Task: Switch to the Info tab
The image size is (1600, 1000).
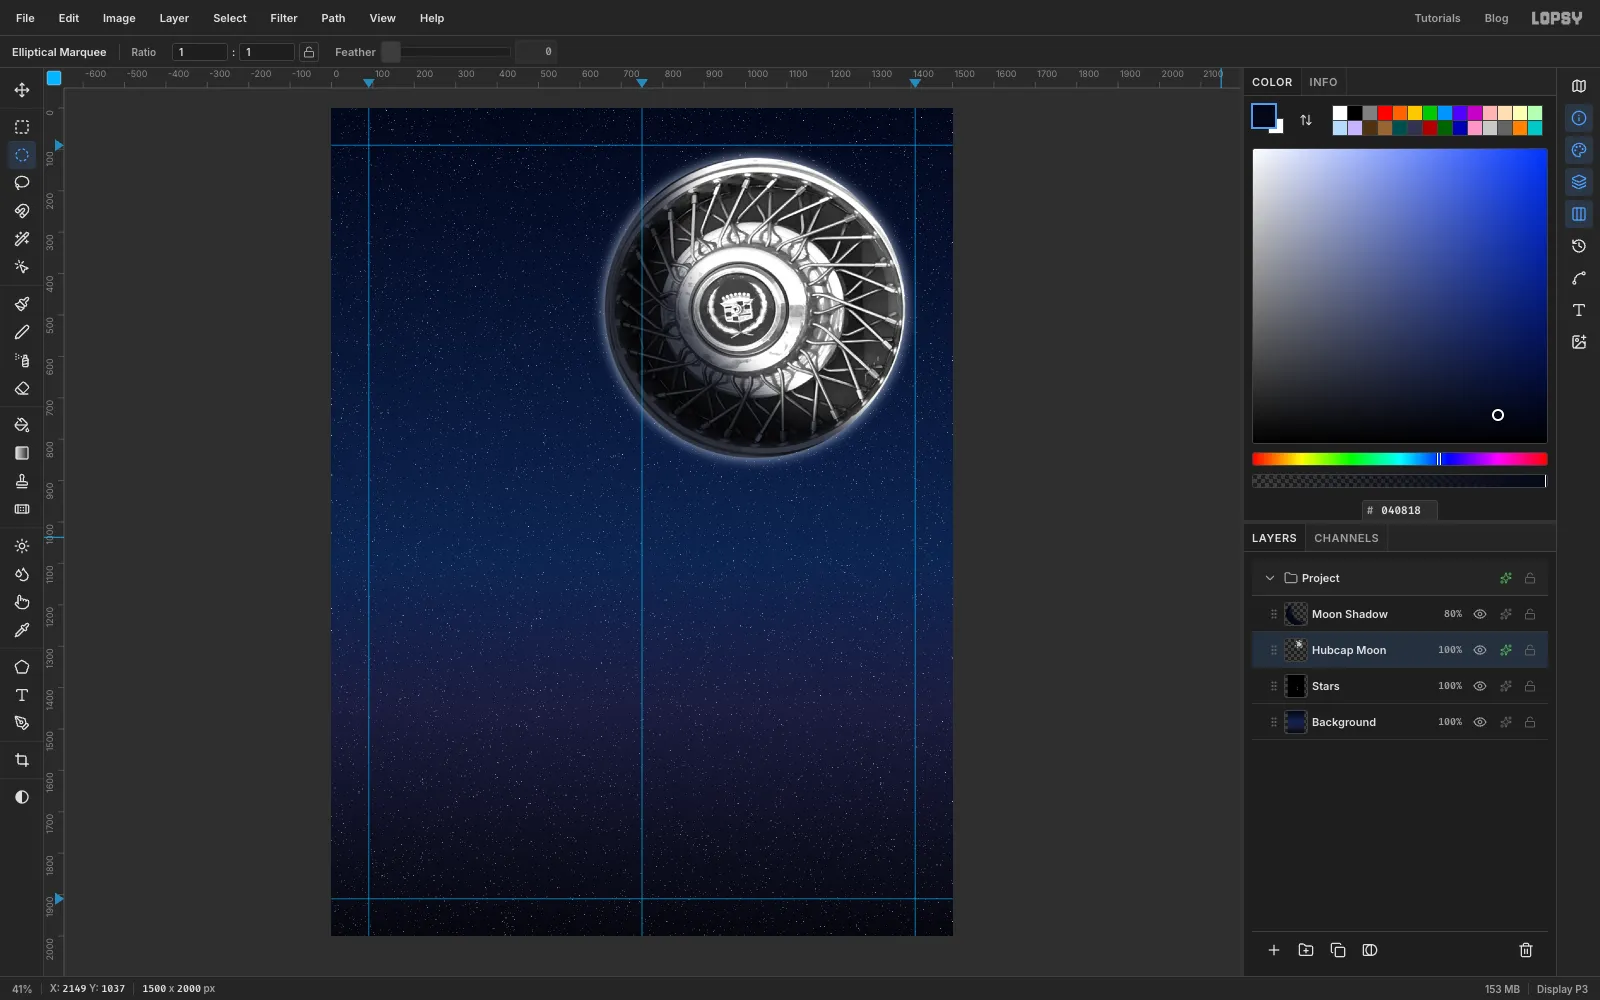Action: (1323, 82)
